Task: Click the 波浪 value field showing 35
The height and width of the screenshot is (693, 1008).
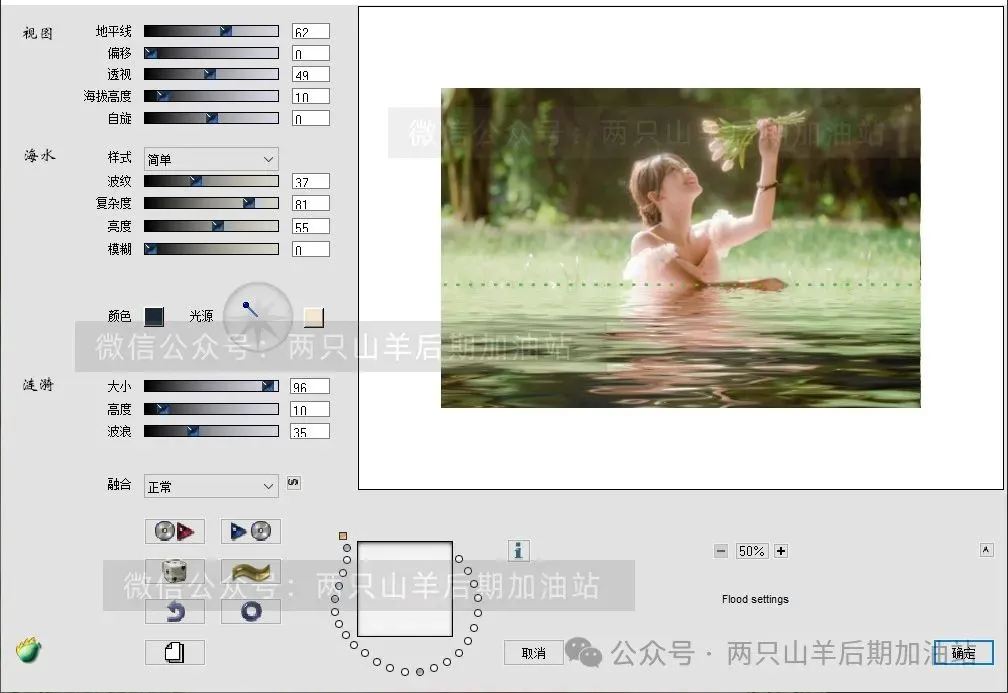Action: tap(310, 431)
